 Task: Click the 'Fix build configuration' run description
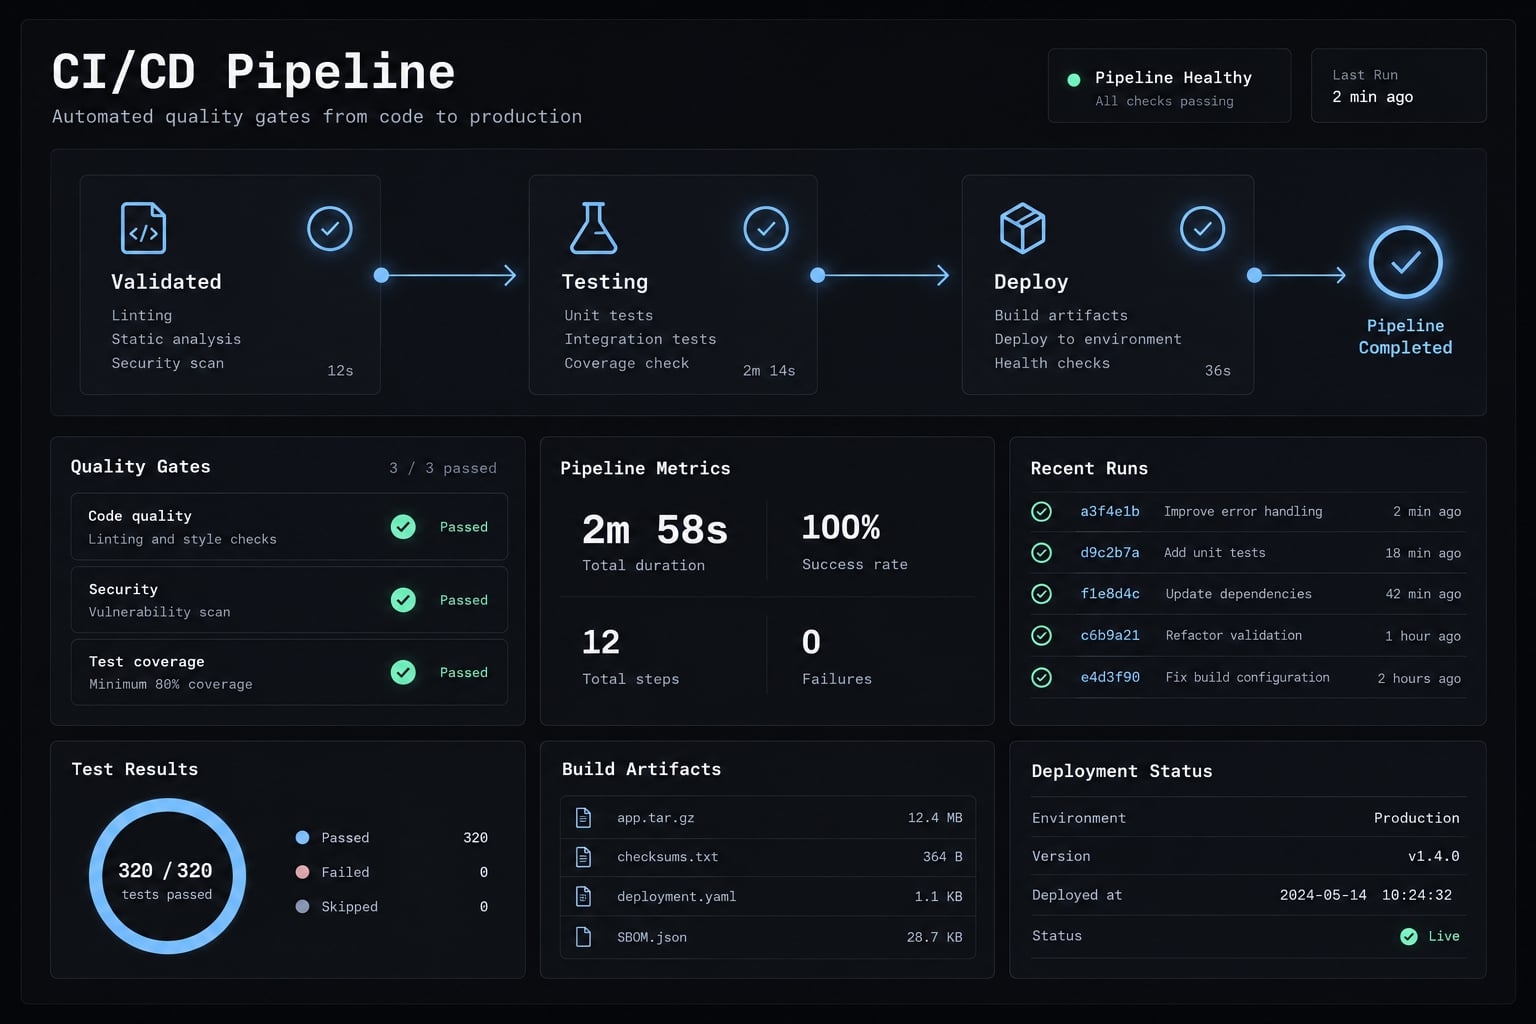[x=1247, y=677]
